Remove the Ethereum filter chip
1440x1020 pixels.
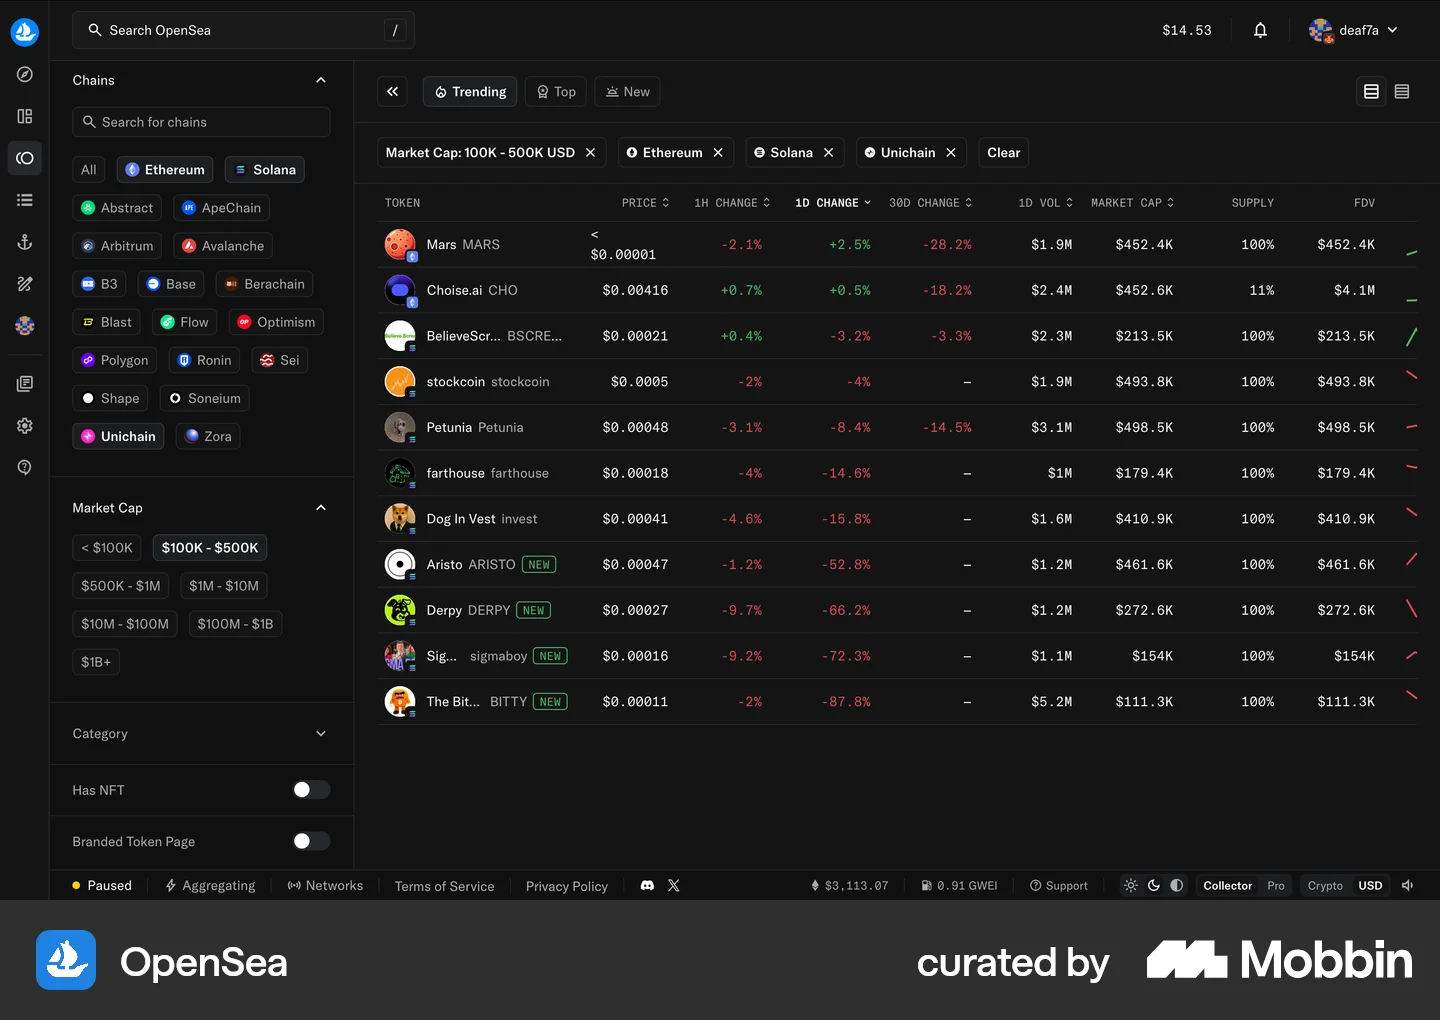tap(718, 153)
